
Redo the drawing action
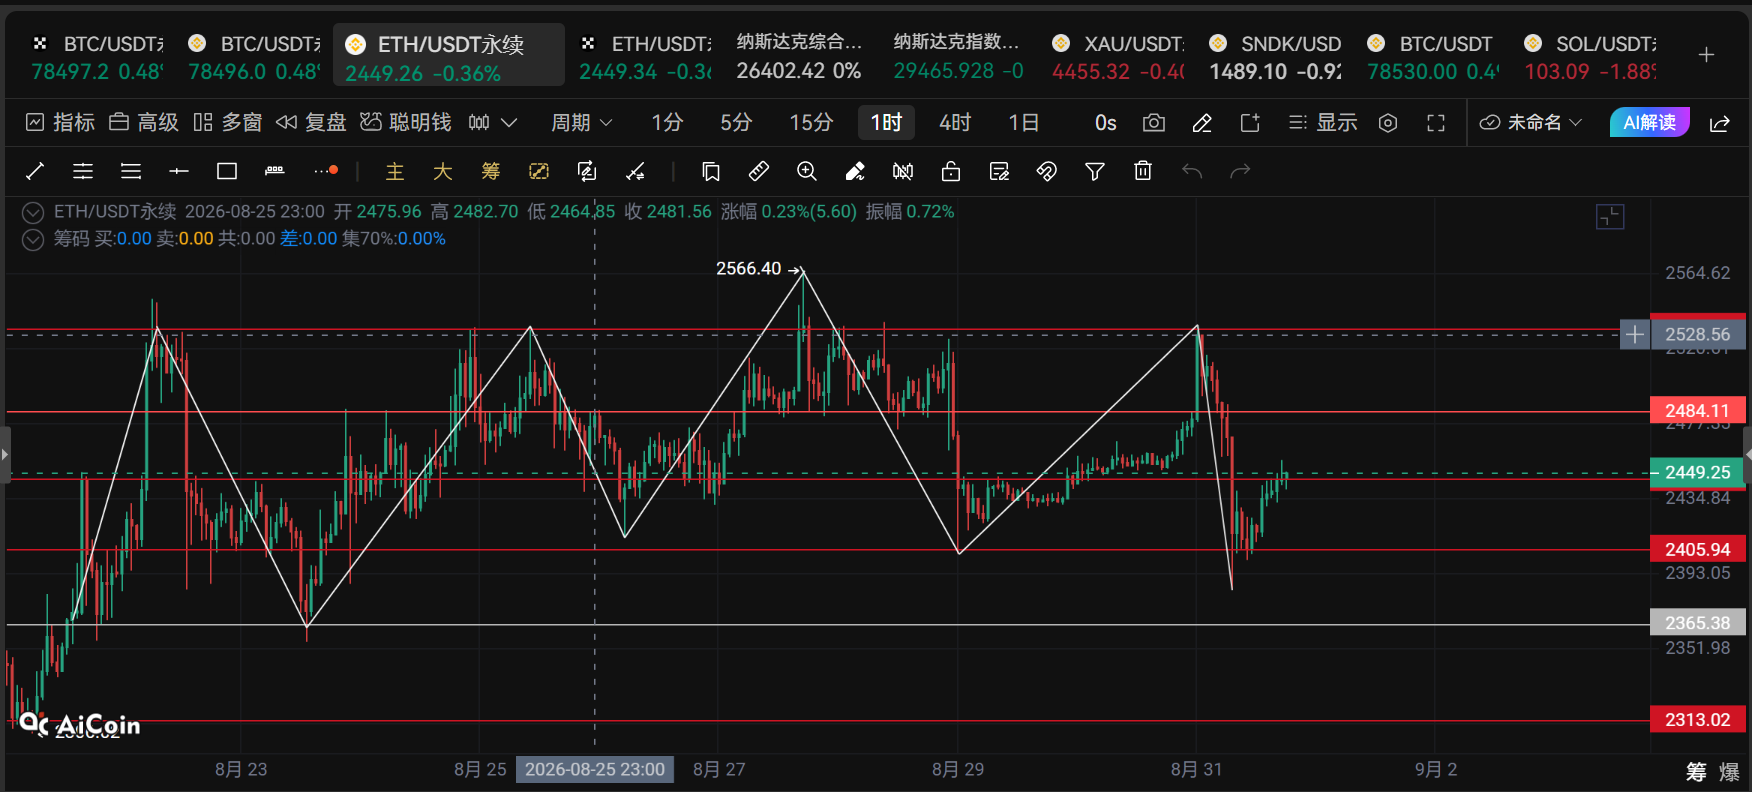coord(1240,172)
